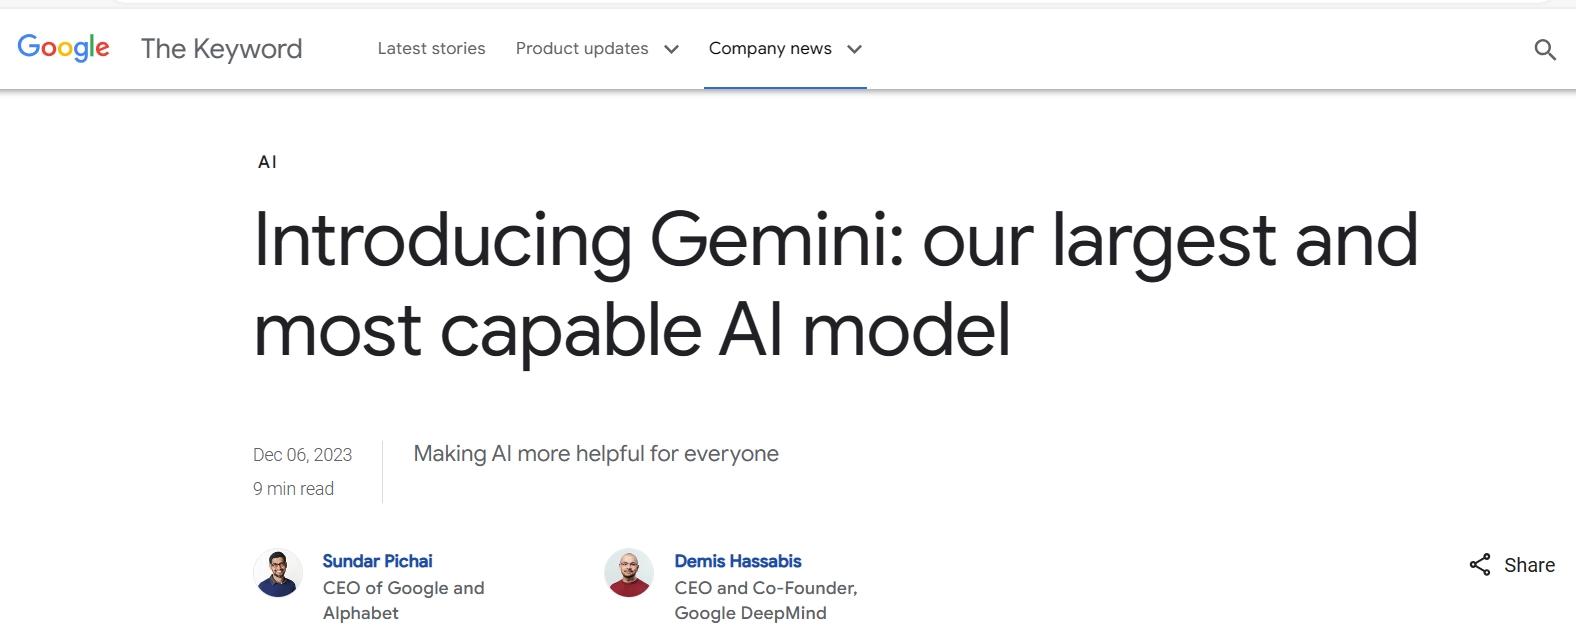
Task: Visit The Keyword homepage link
Action: tap(221, 48)
